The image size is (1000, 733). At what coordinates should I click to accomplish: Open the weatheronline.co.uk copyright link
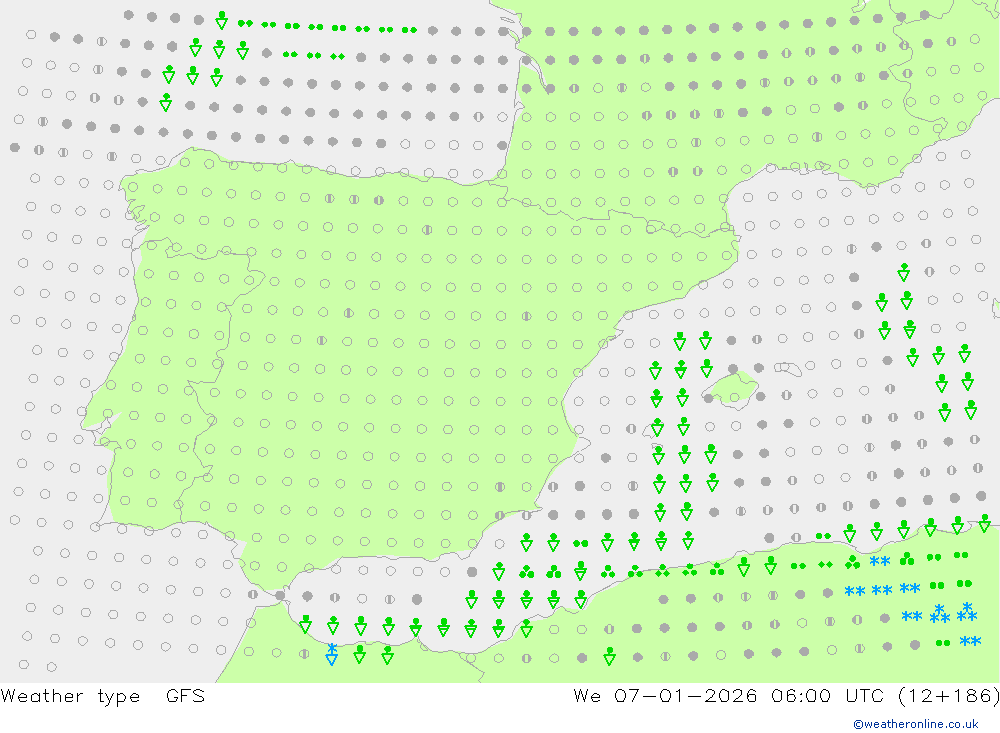(916, 724)
